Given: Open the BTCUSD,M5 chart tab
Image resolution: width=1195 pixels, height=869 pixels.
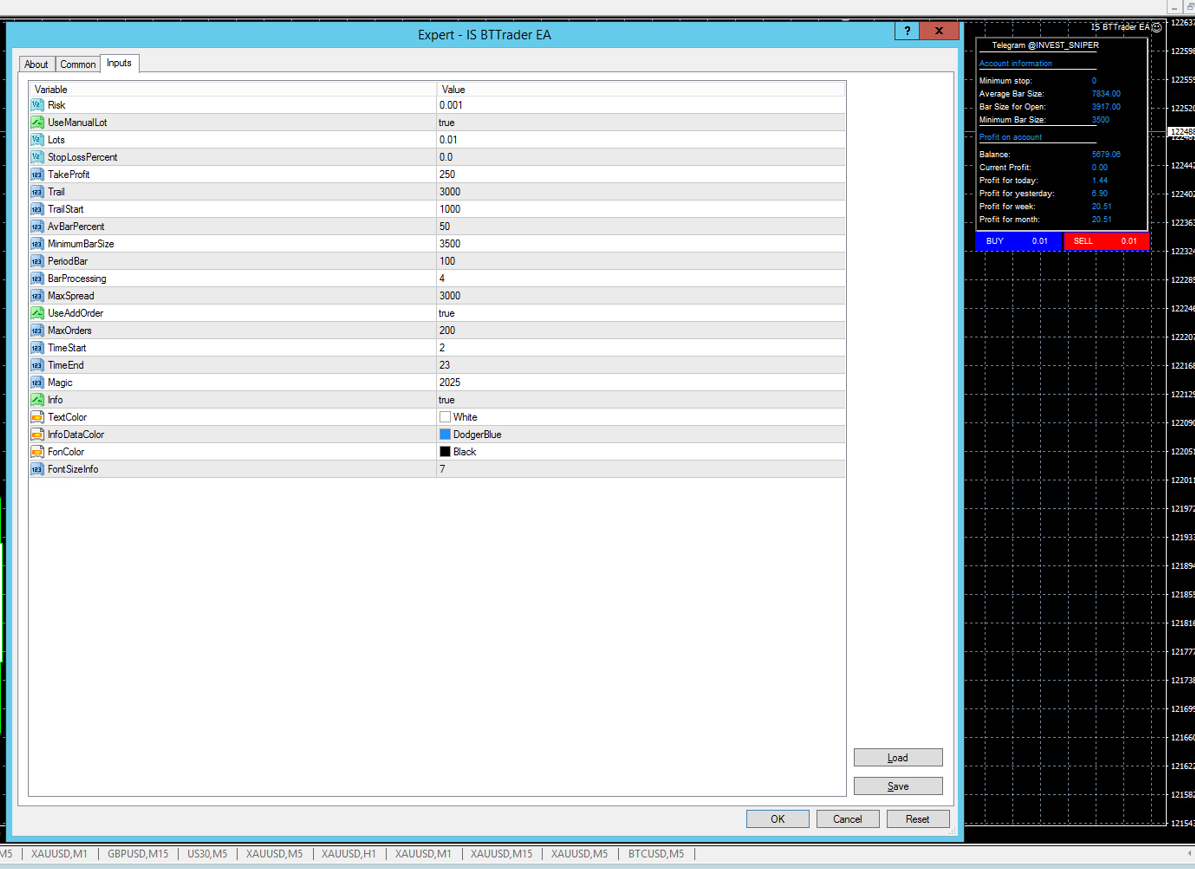Looking at the screenshot, I should 656,854.
